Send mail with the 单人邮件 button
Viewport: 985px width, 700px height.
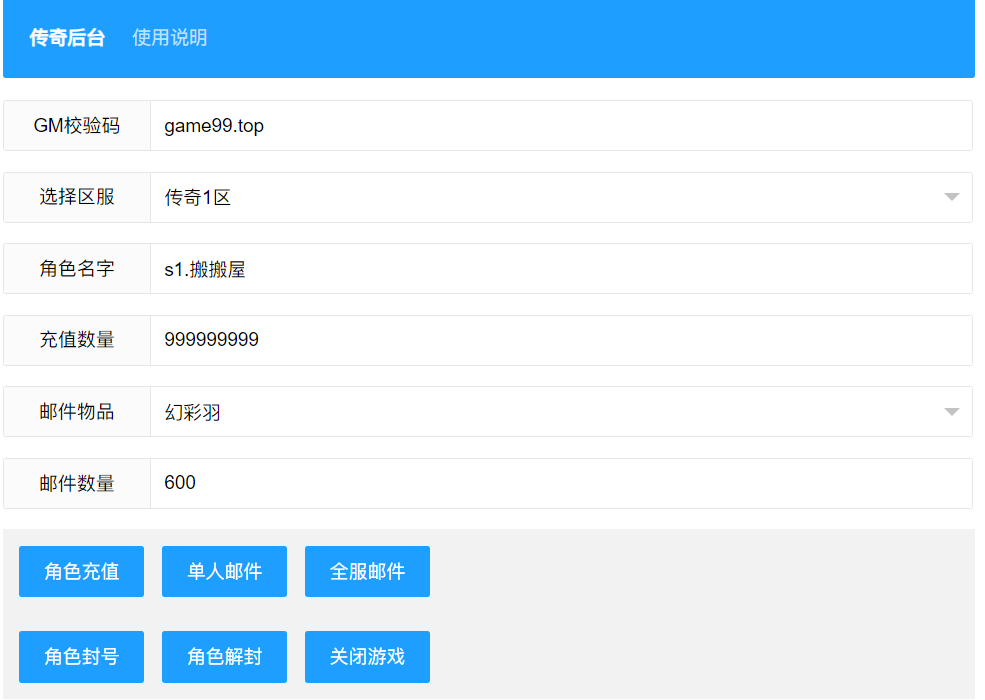224,572
